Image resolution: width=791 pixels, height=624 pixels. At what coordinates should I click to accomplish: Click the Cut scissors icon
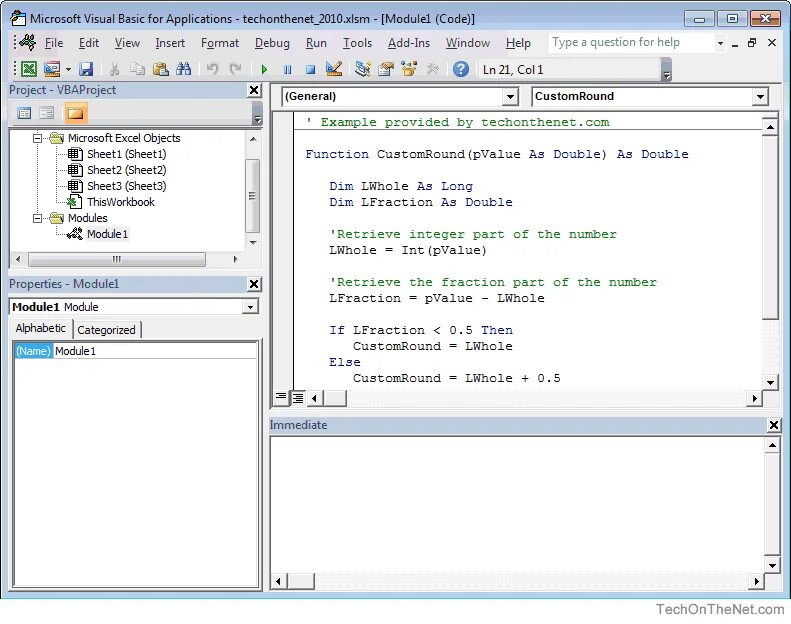pos(115,69)
